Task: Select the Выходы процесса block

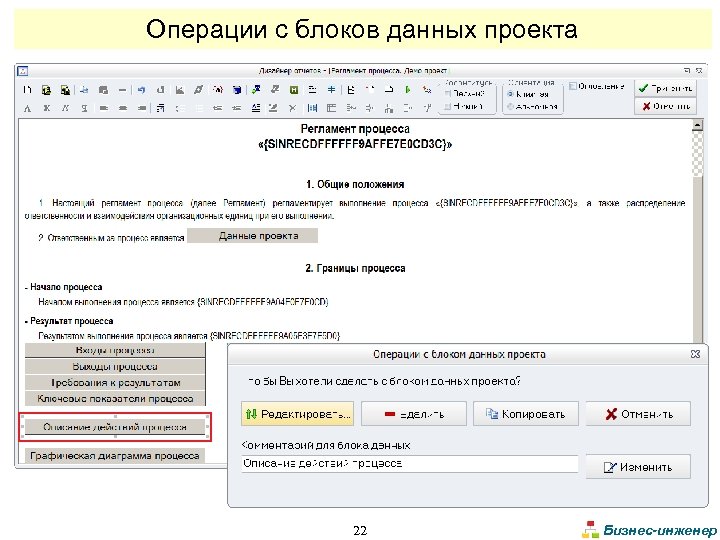Action: point(115,366)
